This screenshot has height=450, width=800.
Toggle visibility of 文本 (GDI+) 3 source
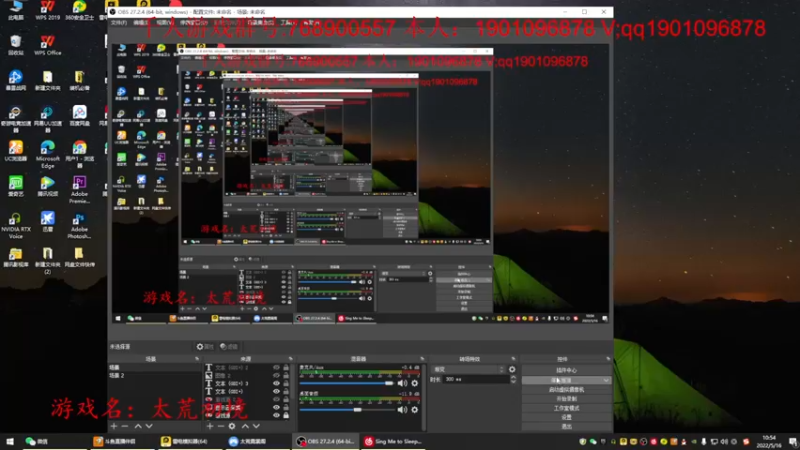coord(277,384)
